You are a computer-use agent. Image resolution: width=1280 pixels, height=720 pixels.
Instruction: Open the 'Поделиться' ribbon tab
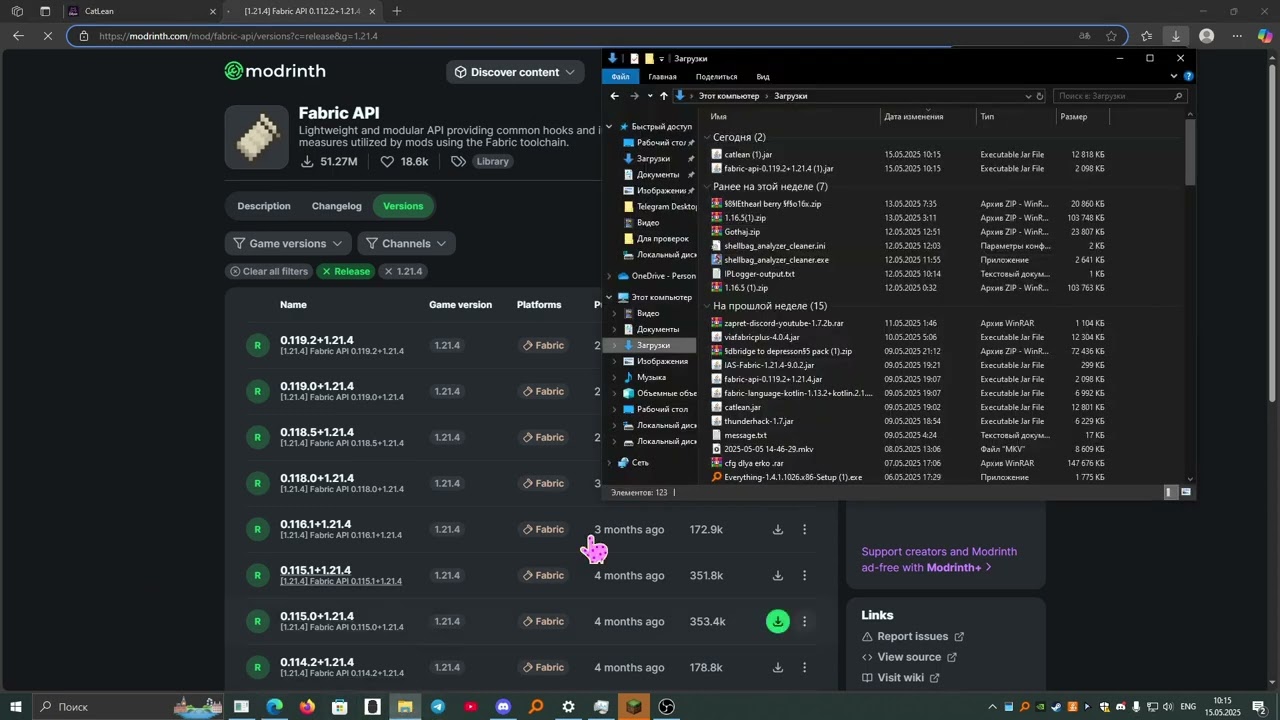pyautogui.click(x=716, y=77)
